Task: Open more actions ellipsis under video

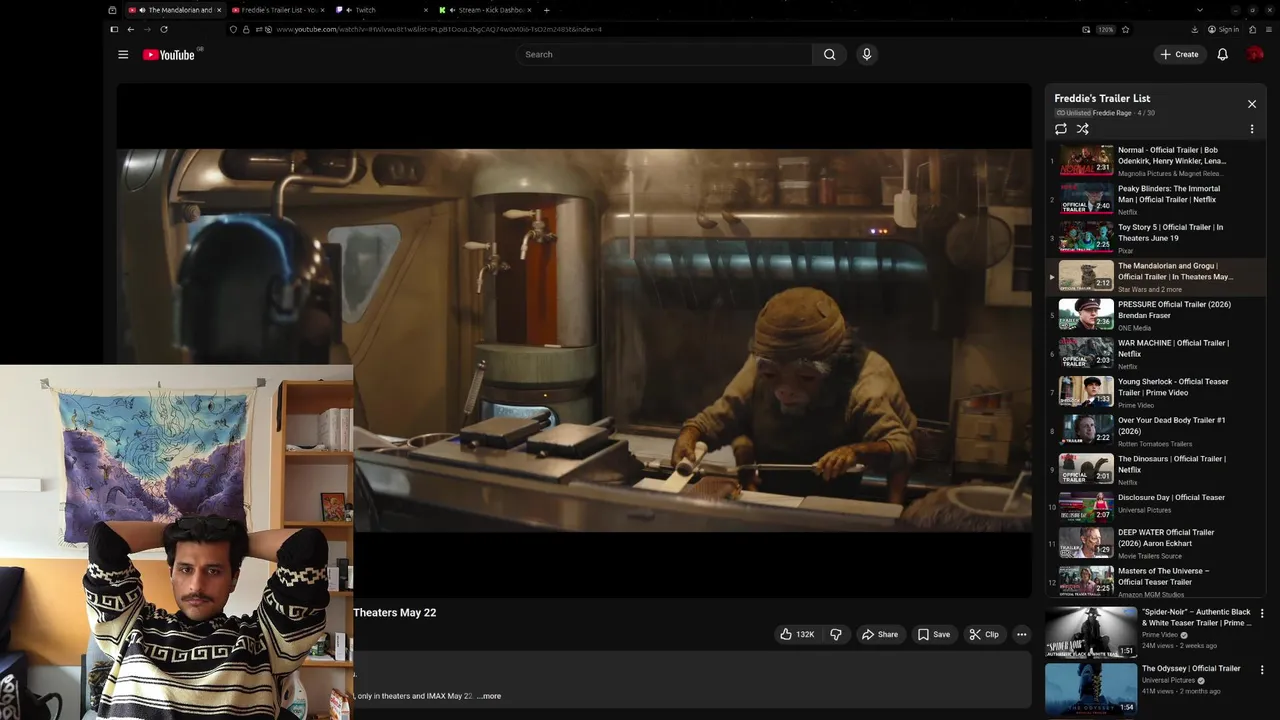Action: [1021, 634]
